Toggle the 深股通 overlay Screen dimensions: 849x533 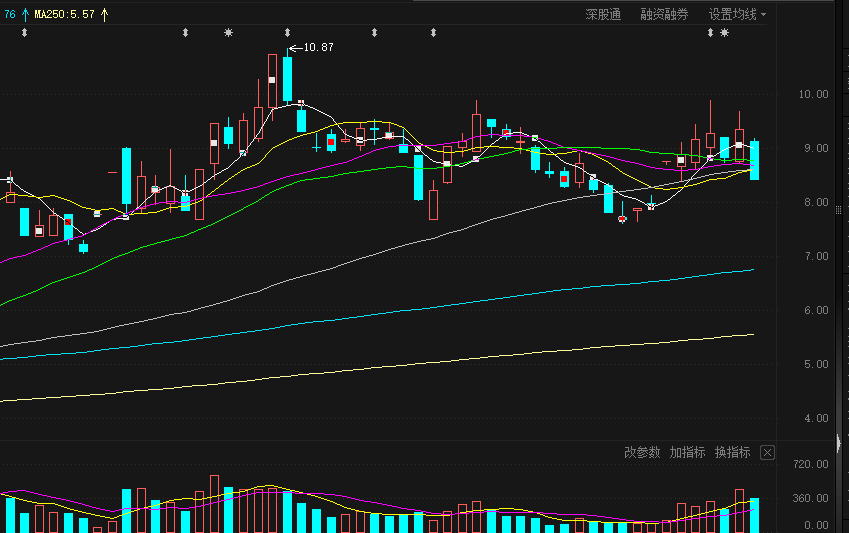coord(603,15)
